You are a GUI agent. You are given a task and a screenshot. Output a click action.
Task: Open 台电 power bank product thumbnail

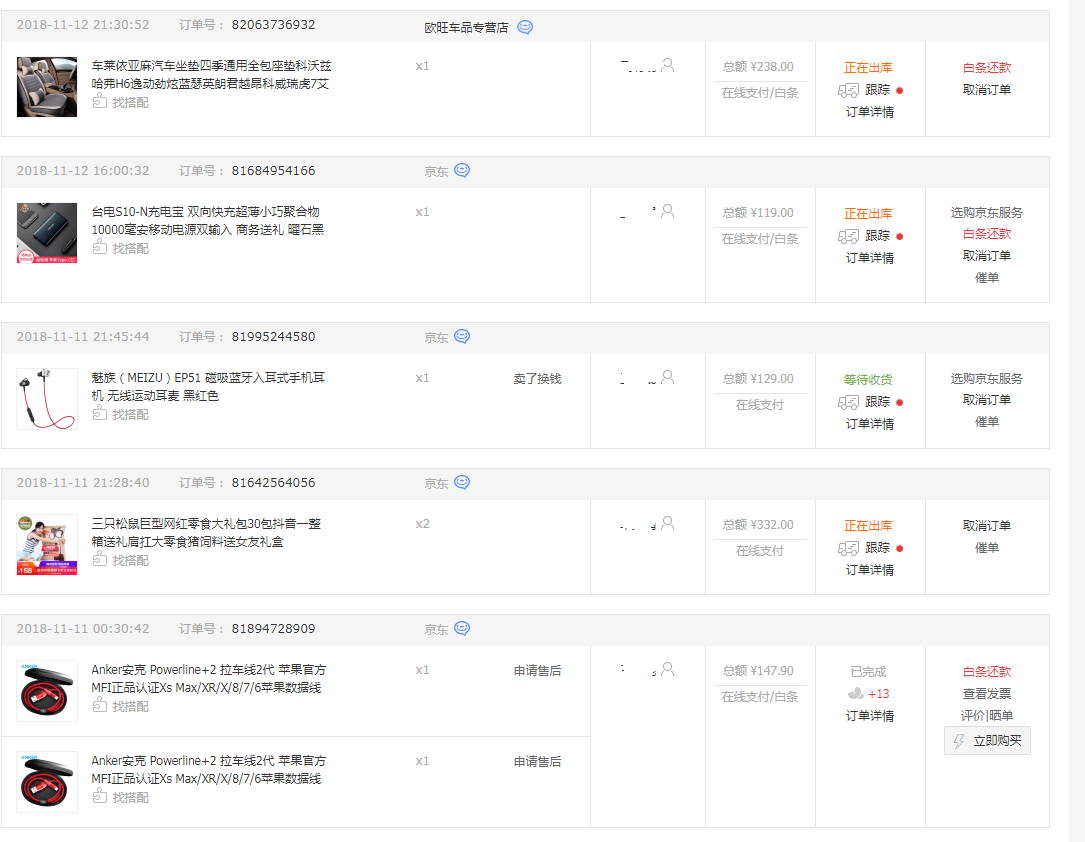click(47, 233)
